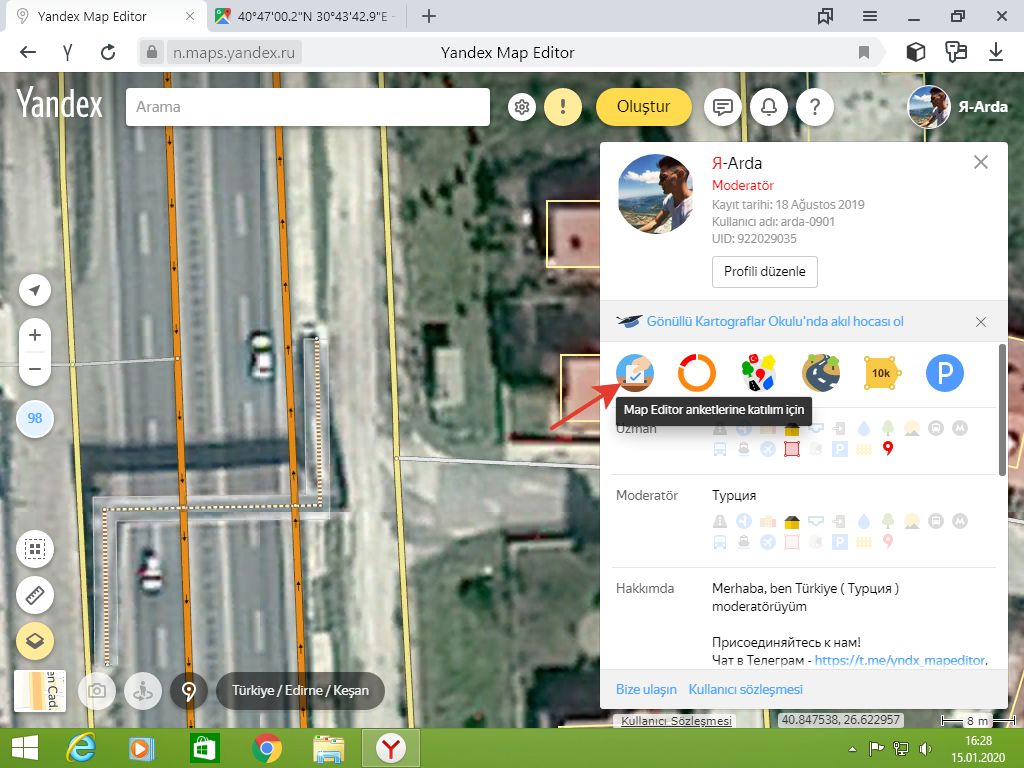The image size is (1024, 768).
Task: Click the Türkiye / Edirne / Keşan breadcrumb
Action: pyautogui.click(x=300, y=691)
